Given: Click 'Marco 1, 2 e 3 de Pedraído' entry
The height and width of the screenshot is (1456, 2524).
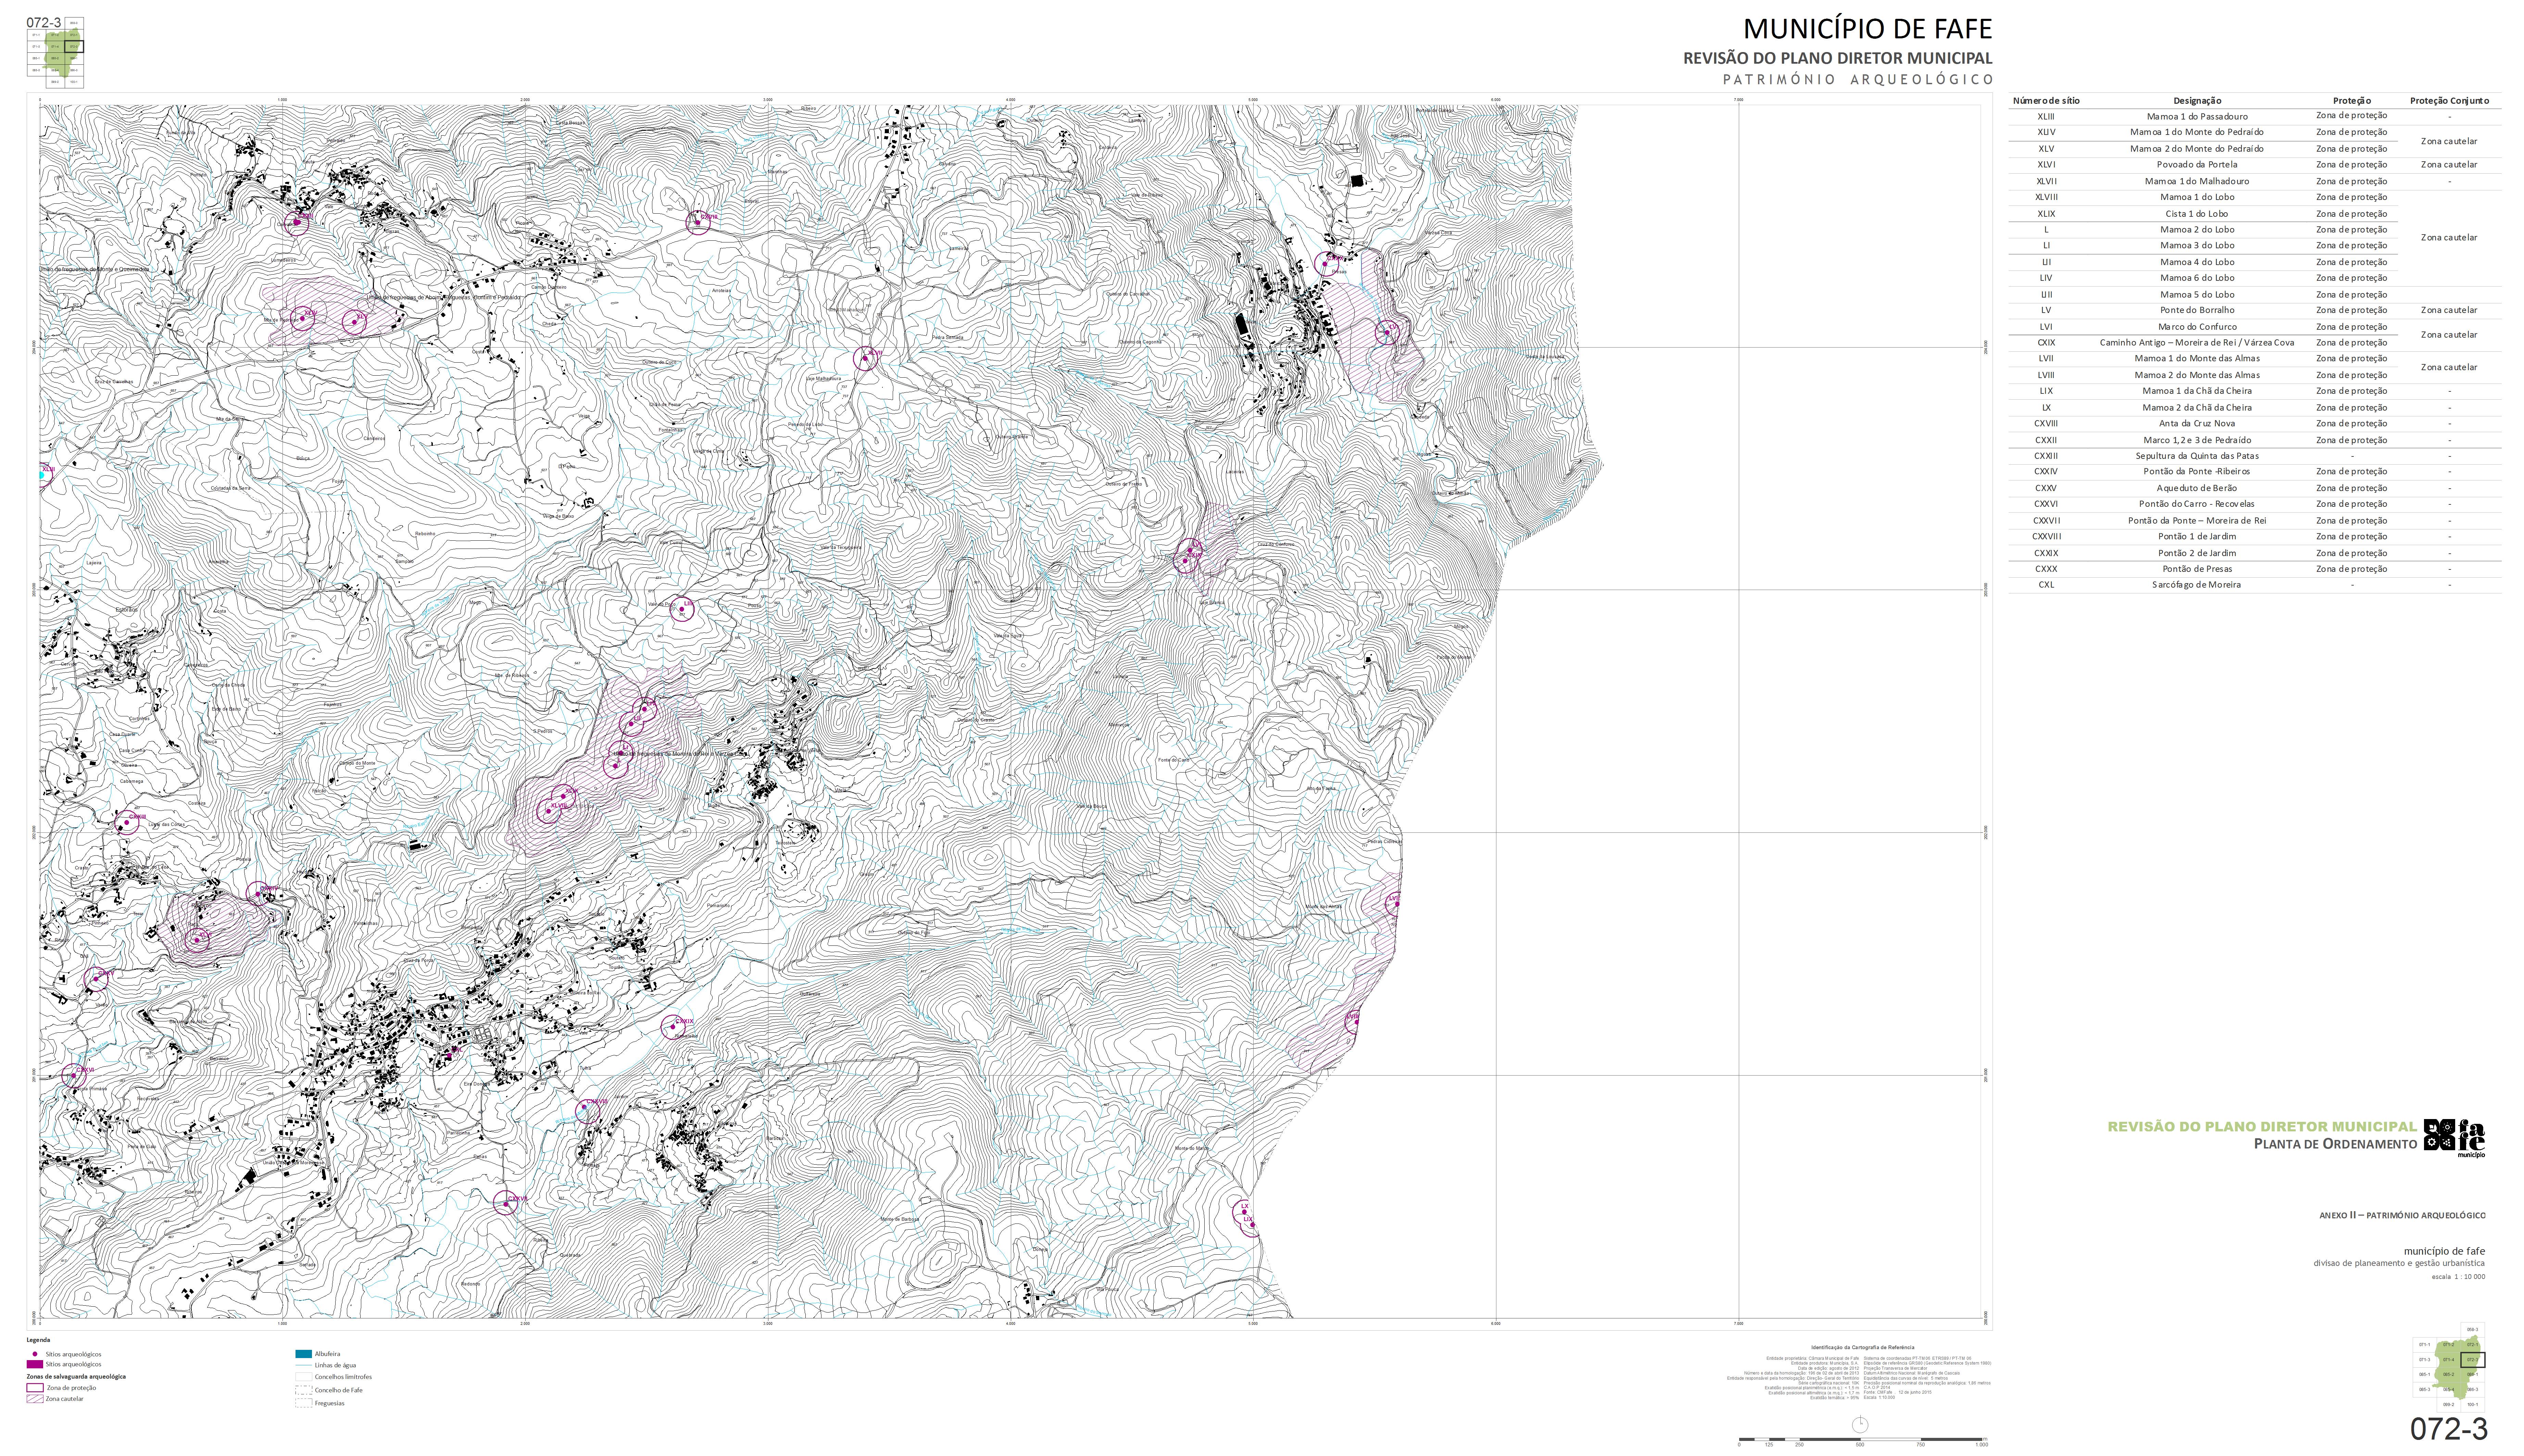Looking at the screenshot, I should tap(2197, 440).
